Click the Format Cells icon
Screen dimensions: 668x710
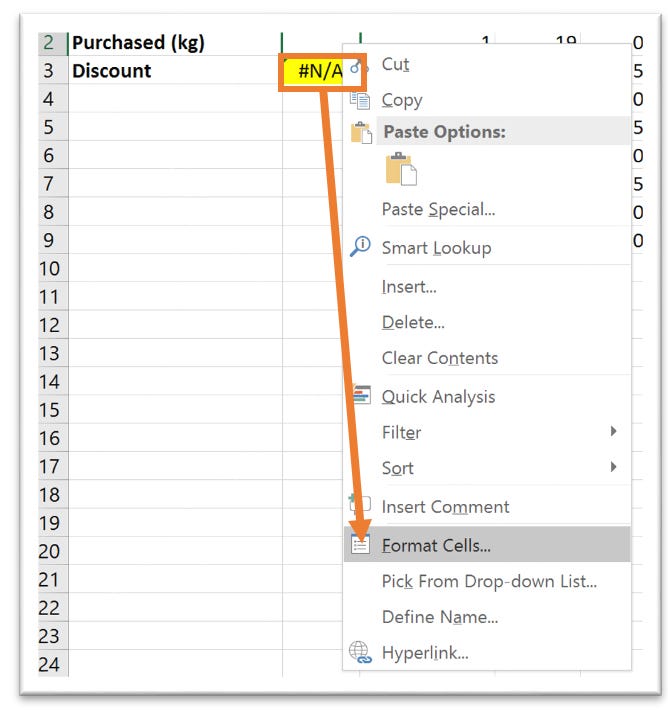360,545
